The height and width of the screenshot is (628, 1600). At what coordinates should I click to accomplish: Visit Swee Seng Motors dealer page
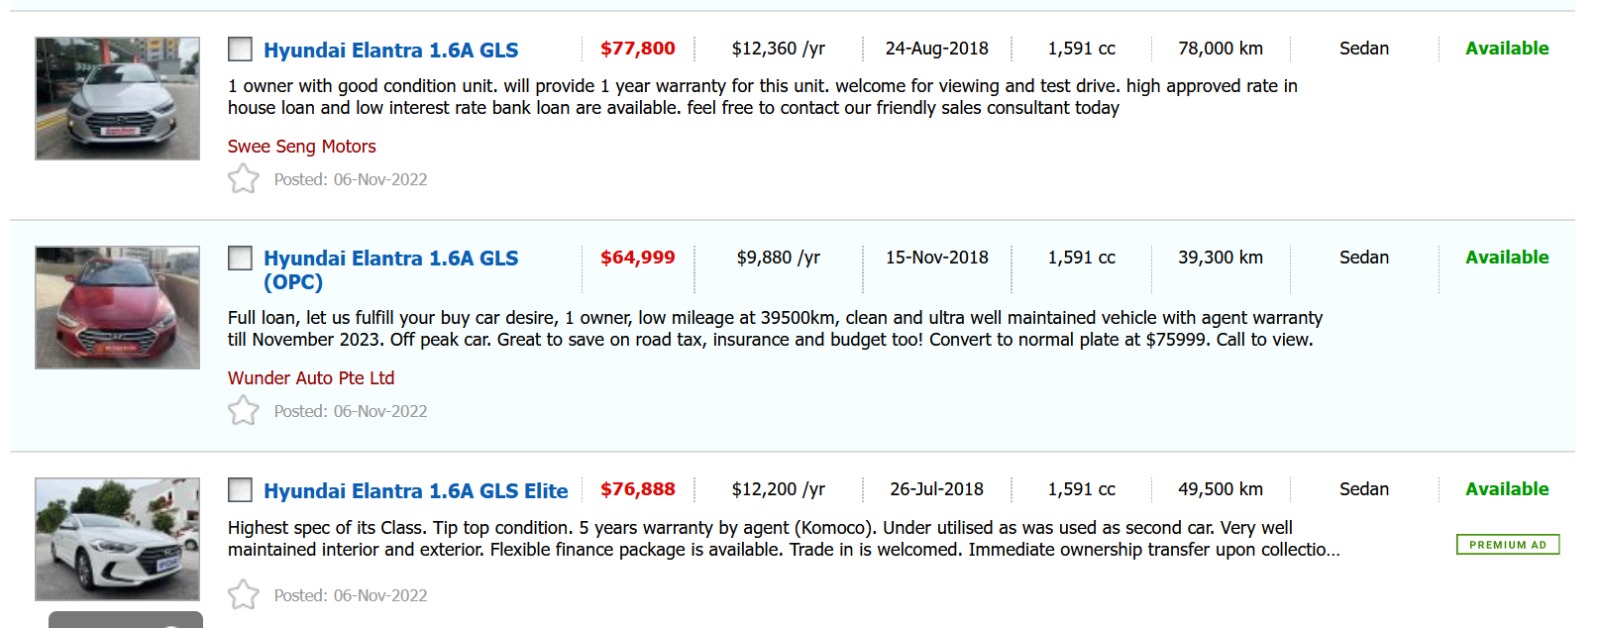302,146
